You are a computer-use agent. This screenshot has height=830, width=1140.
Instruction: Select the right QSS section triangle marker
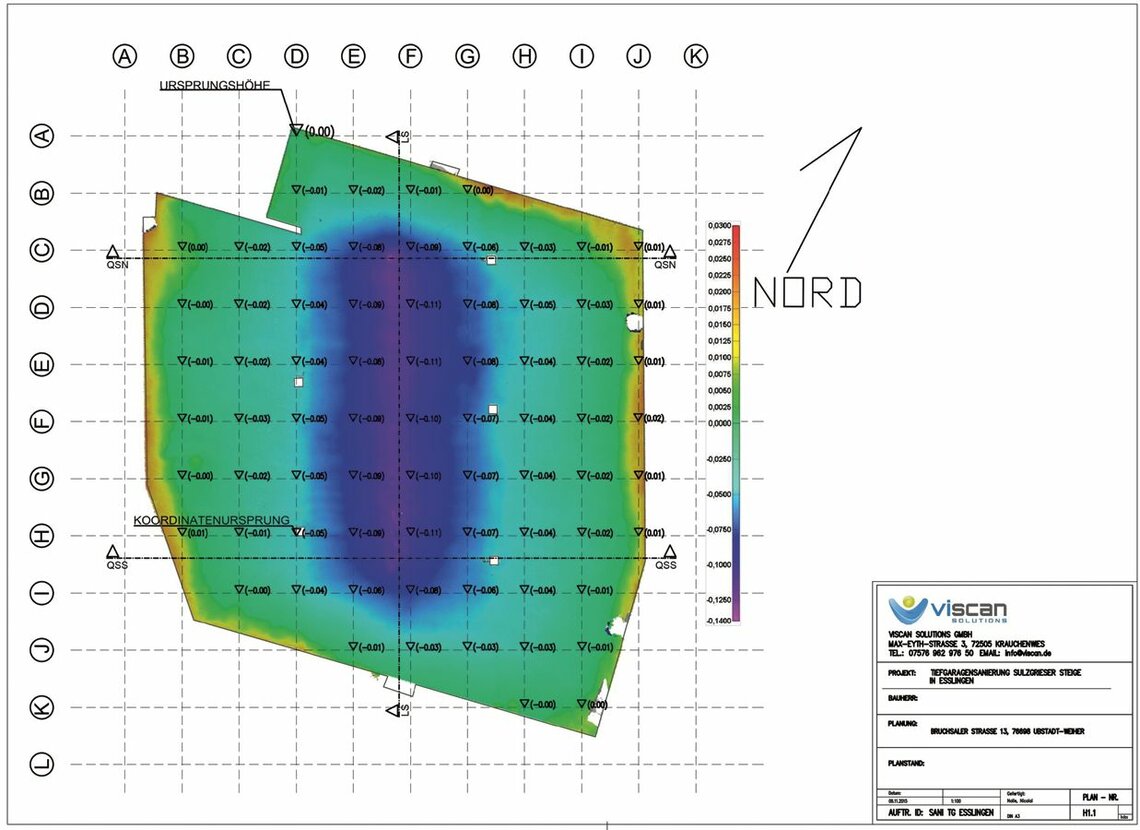670,552
